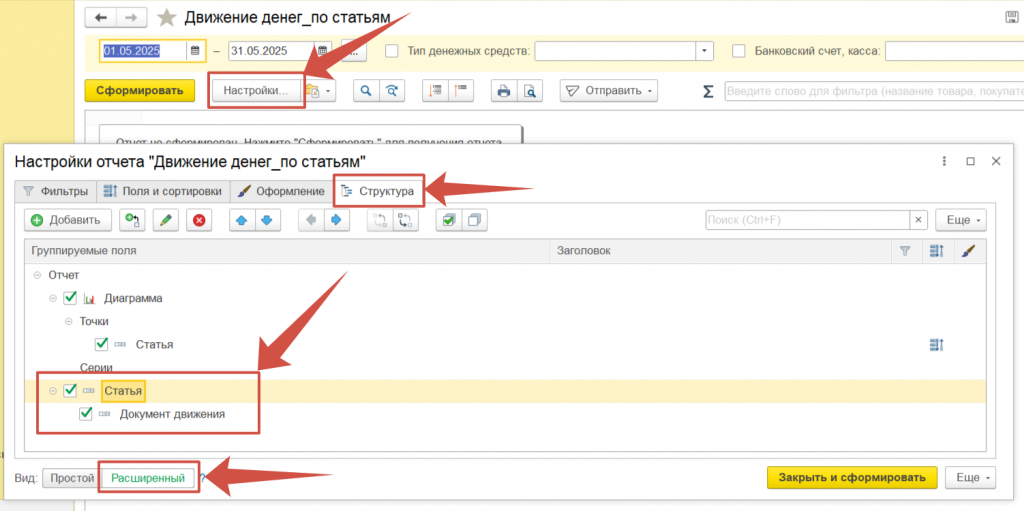Click the Поиск (Ctrl+F) search field
Image resolution: width=1024 pixels, height=511 pixels.
[807, 220]
